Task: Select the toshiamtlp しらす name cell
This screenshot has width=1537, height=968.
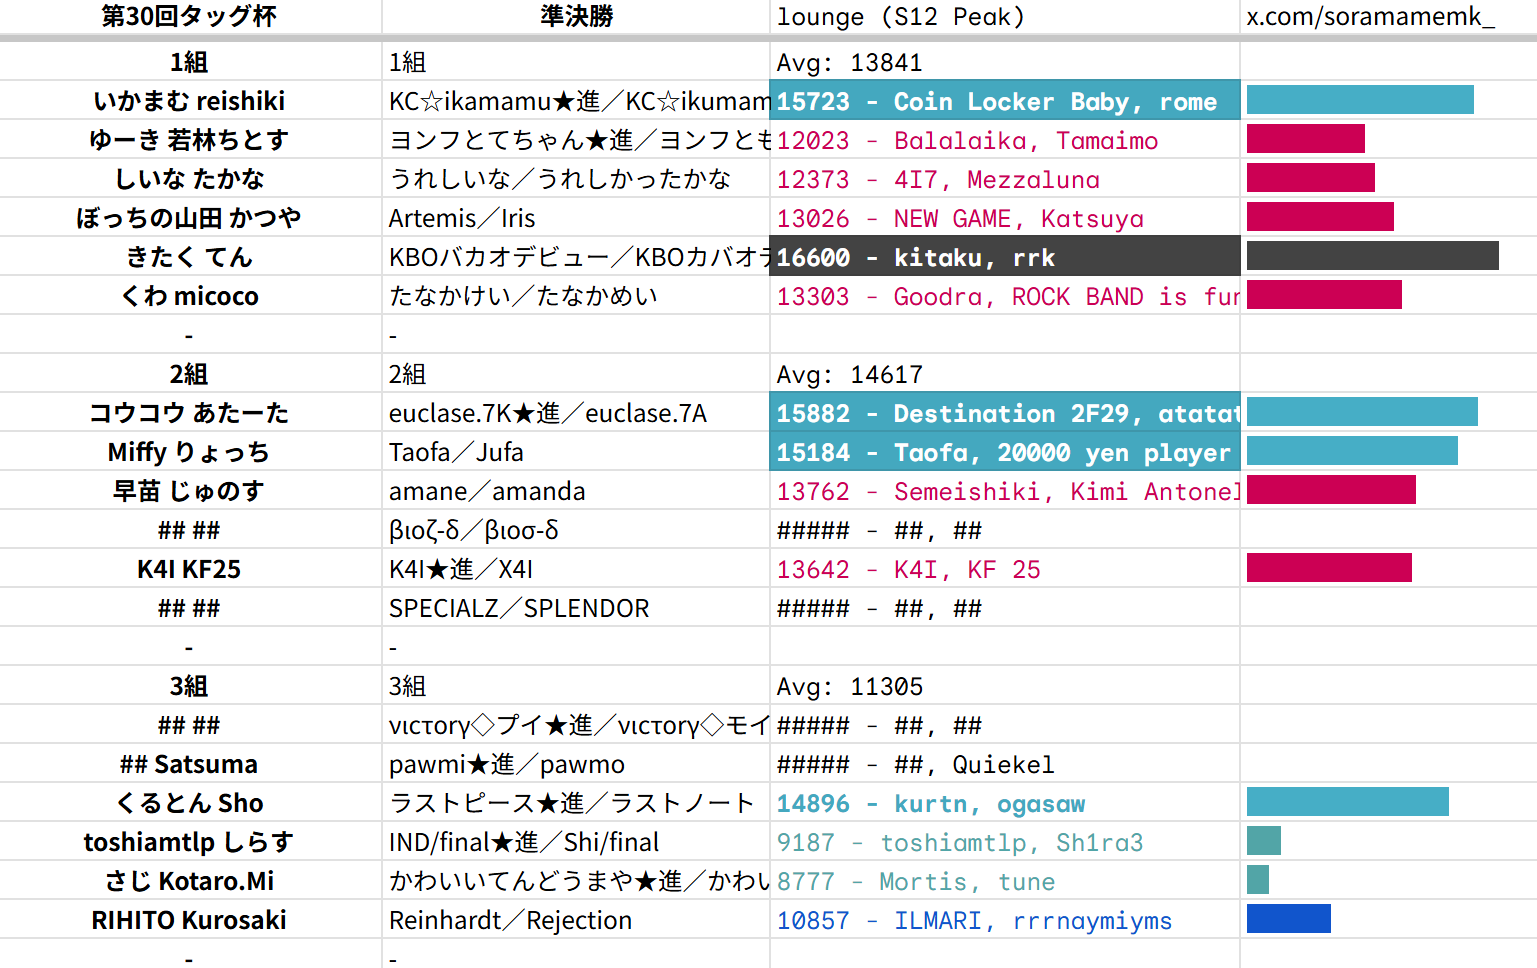Action: tap(190, 842)
